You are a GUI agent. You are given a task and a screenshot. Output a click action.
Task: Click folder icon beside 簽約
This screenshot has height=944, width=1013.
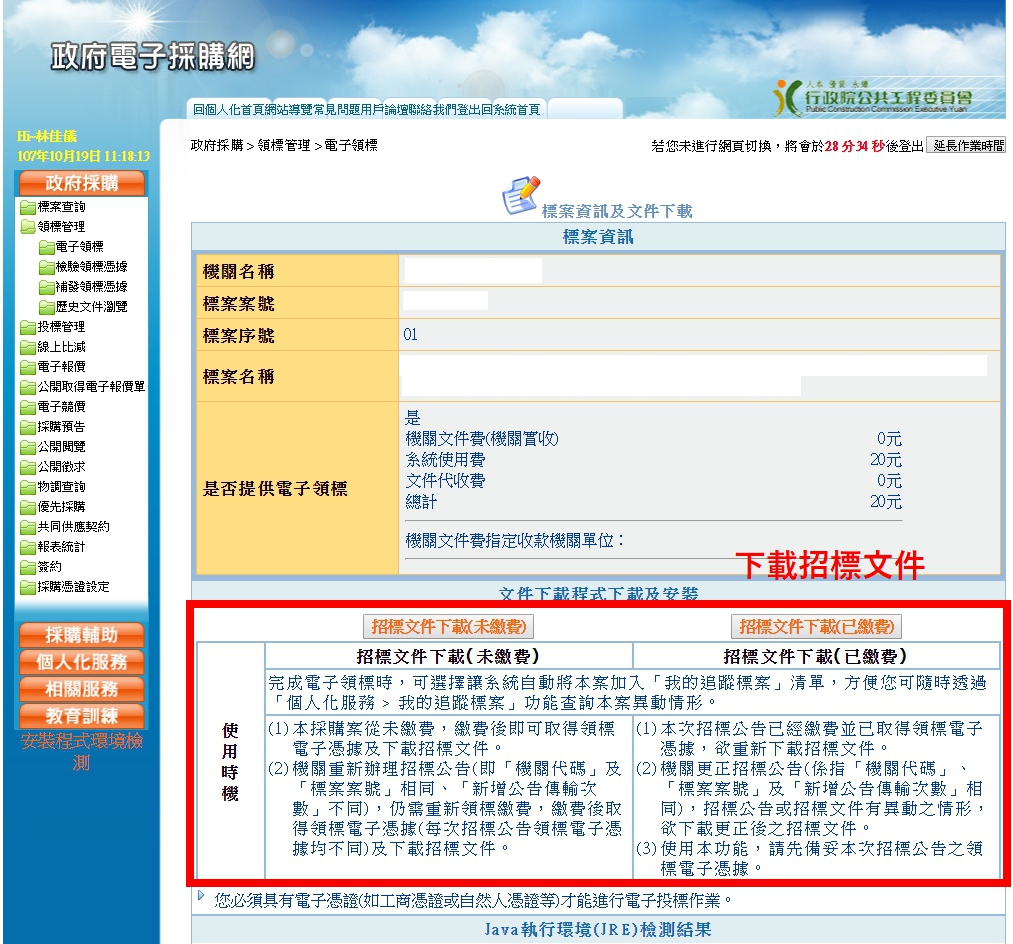coord(28,567)
